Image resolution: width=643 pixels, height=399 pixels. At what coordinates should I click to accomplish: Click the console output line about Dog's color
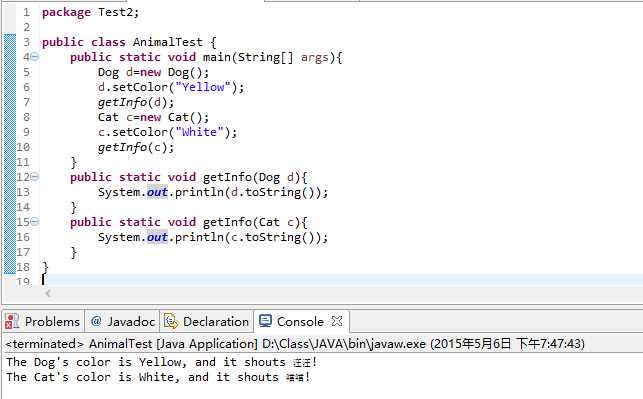pos(161,362)
